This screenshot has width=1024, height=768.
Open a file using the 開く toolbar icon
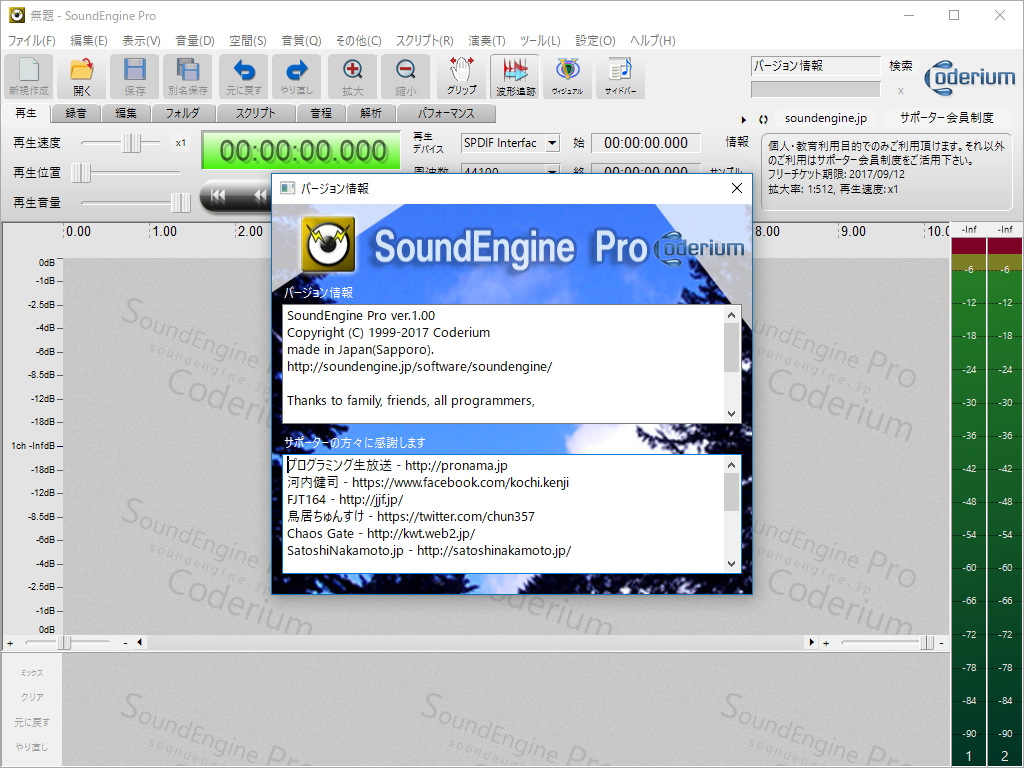click(x=81, y=76)
